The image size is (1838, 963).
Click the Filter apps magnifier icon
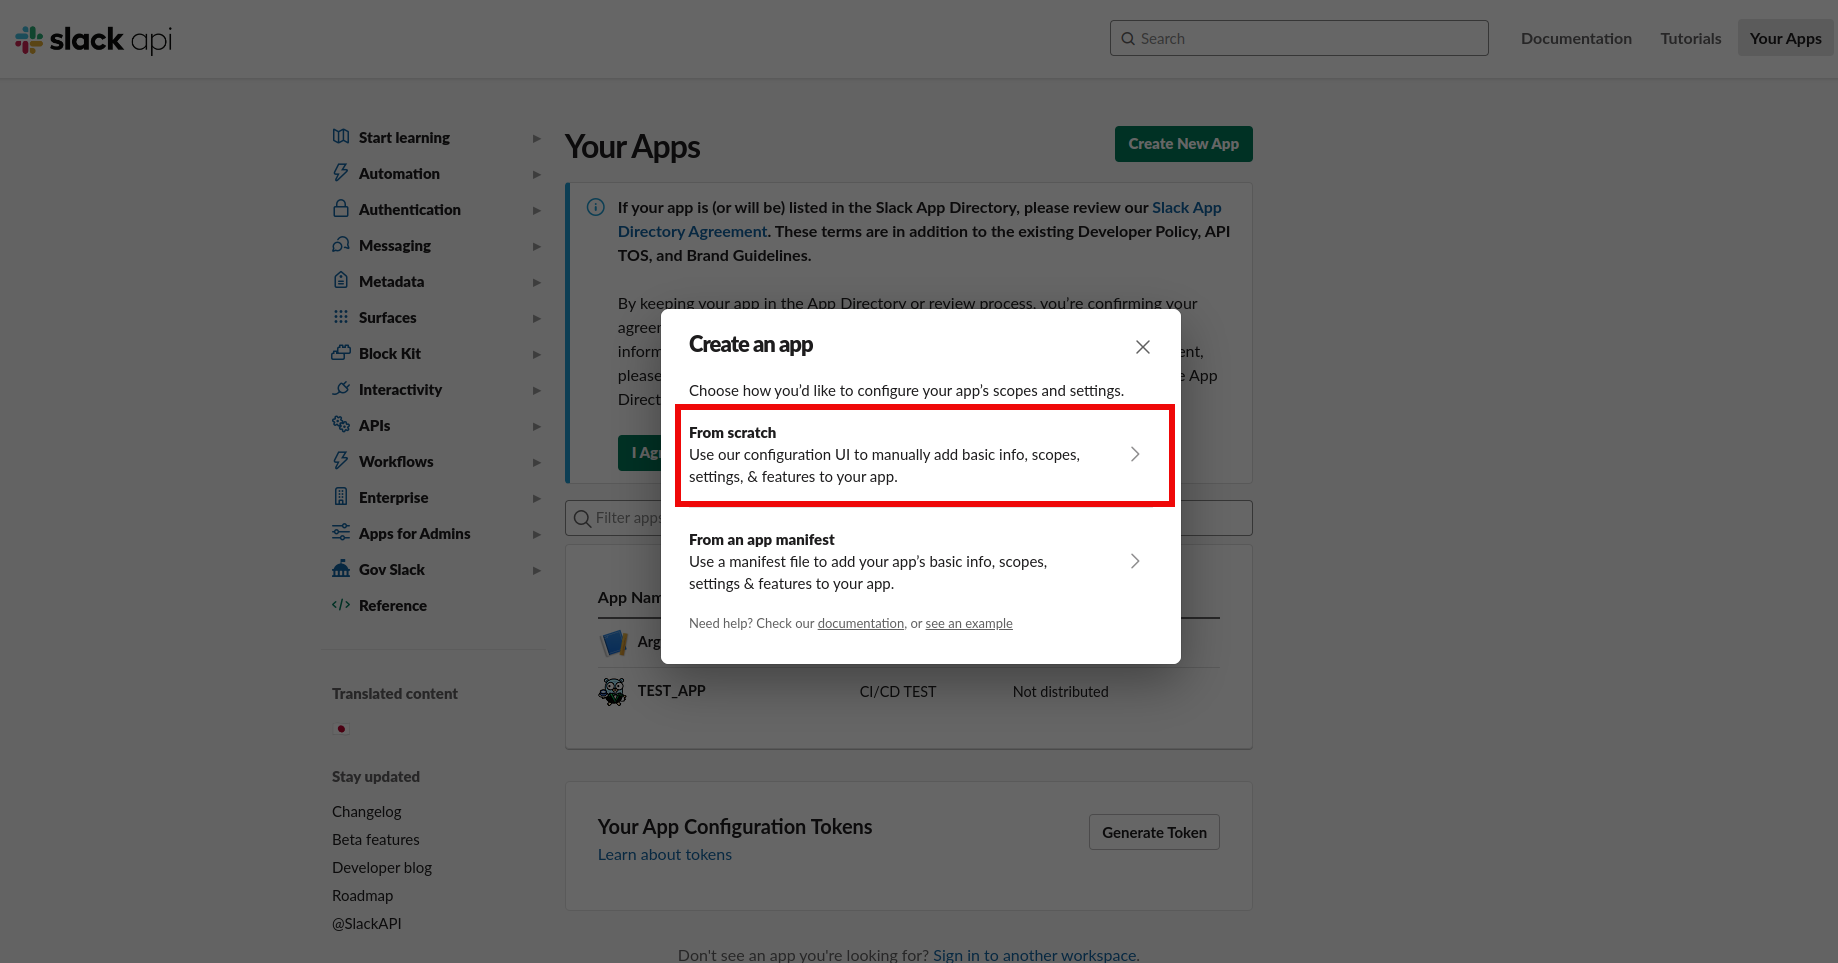582,518
